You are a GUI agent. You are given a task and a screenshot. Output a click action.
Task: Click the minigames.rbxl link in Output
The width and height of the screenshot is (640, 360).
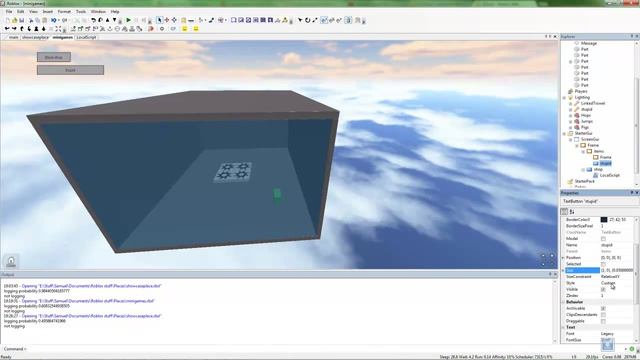click(88, 301)
